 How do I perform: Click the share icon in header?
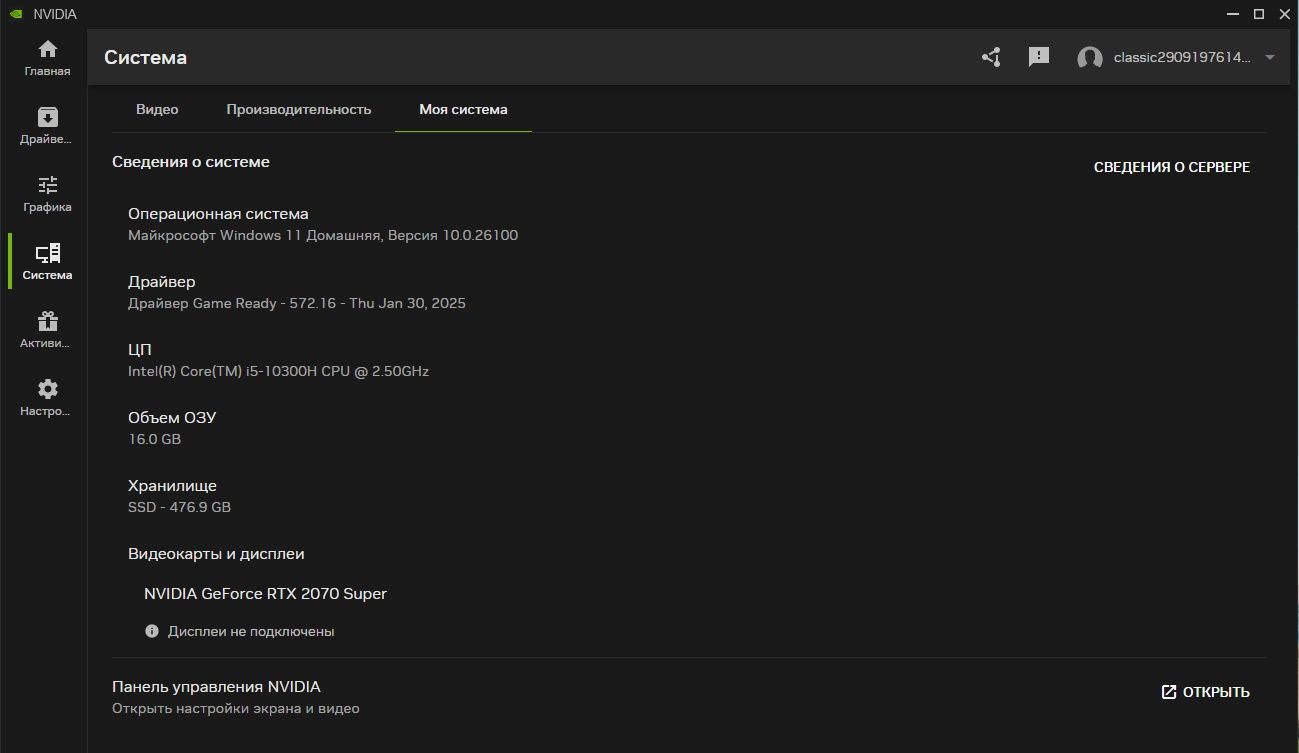click(x=991, y=57)
